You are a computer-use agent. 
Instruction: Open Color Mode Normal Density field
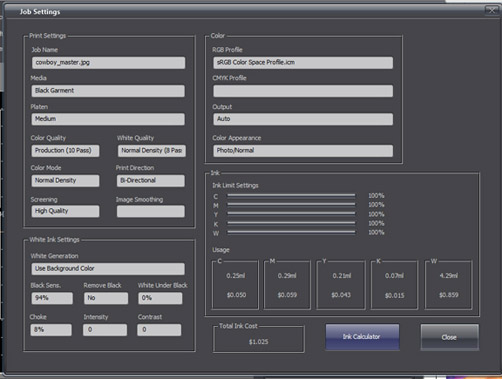(65, 181)
